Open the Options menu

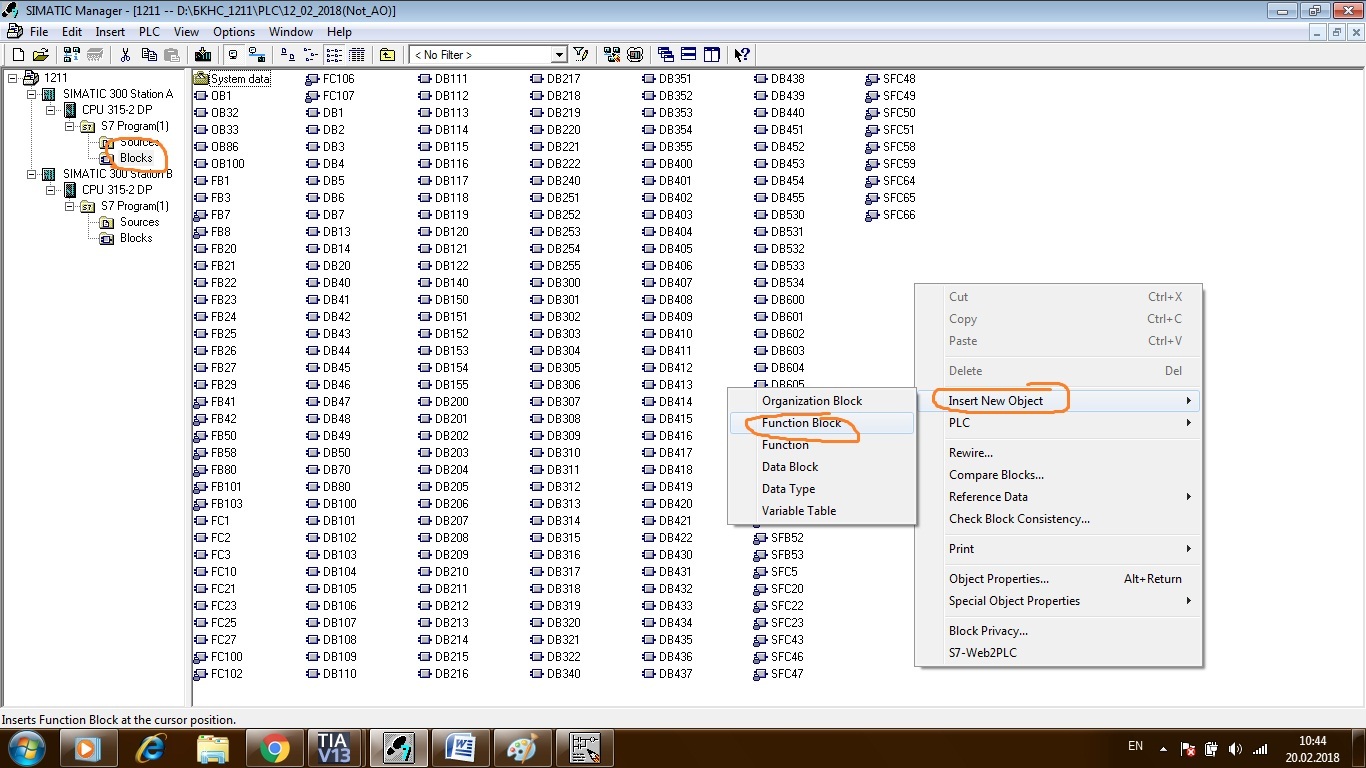[234, 32]
